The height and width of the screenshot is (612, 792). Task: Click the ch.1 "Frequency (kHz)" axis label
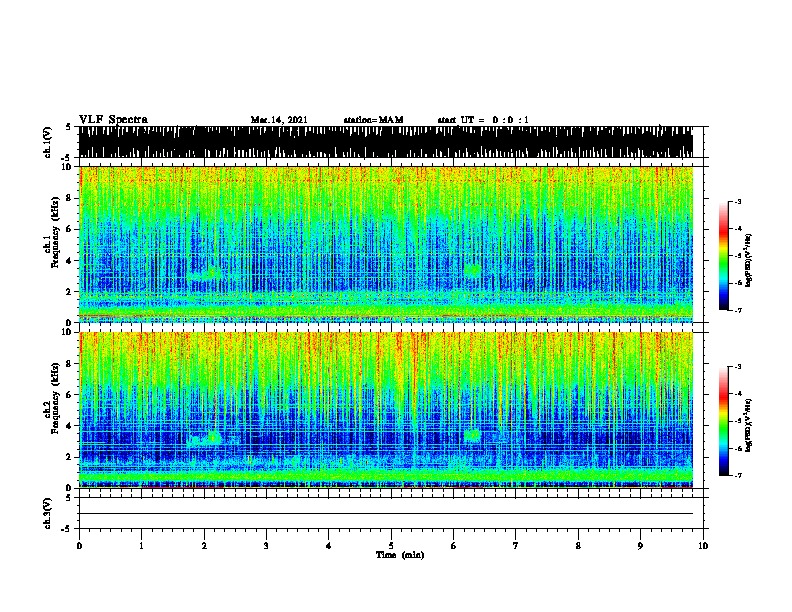[55, 232]
